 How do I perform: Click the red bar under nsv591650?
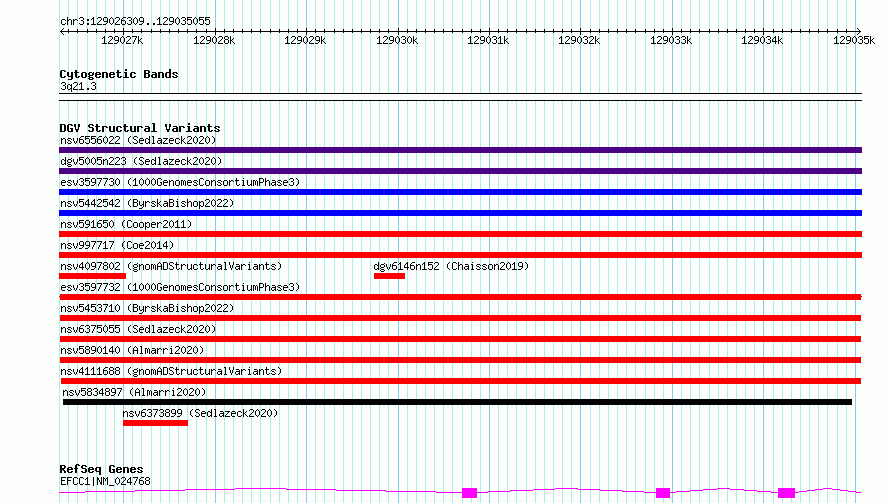coord(460,234)
